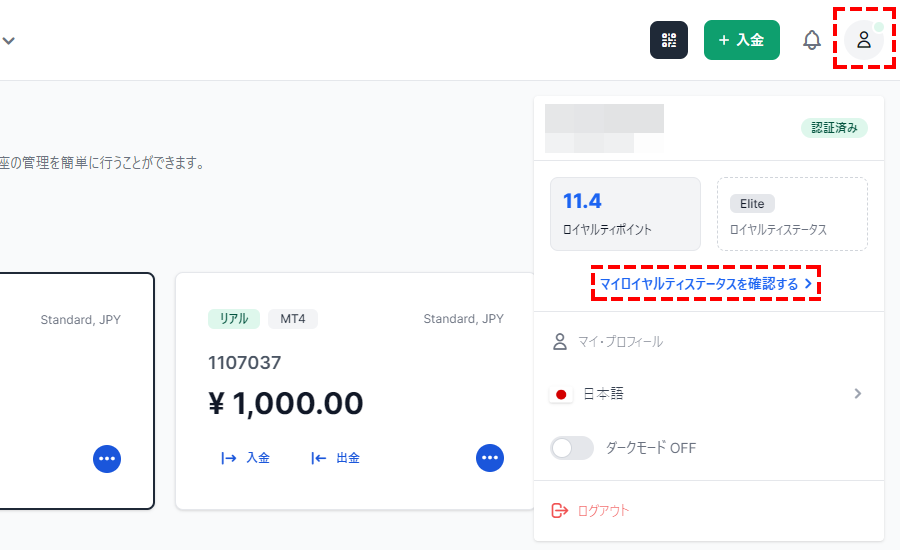Viewport: 900px width, 550px height.
Task: Toggle the ダークモード switch
Action: coord(572,448)
